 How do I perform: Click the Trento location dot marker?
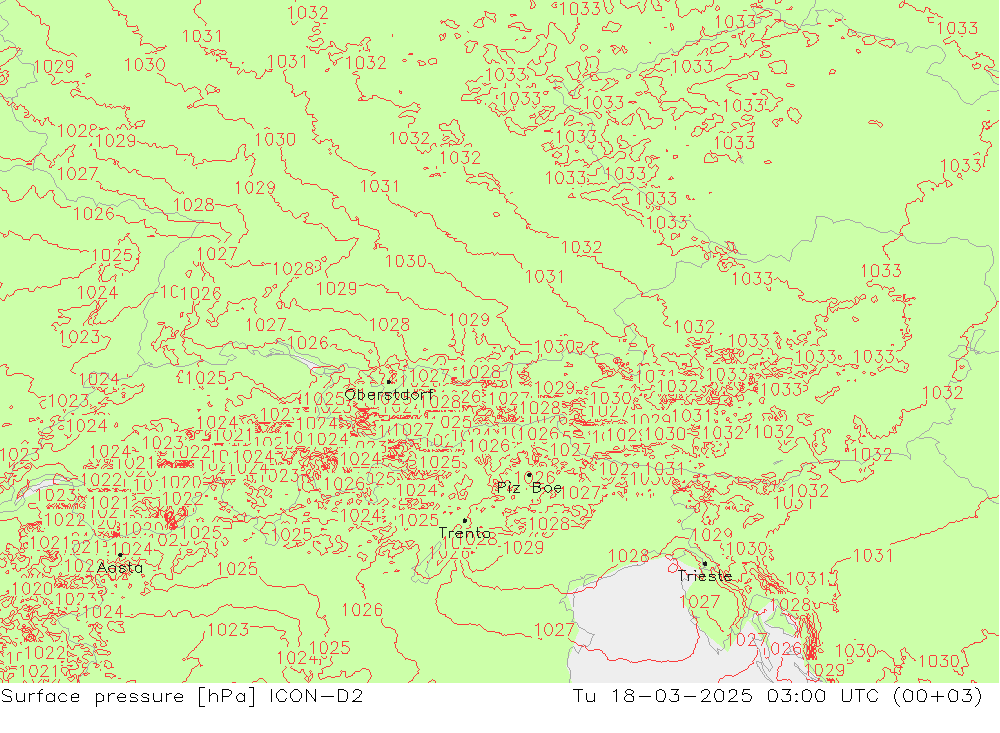(465, 521)
